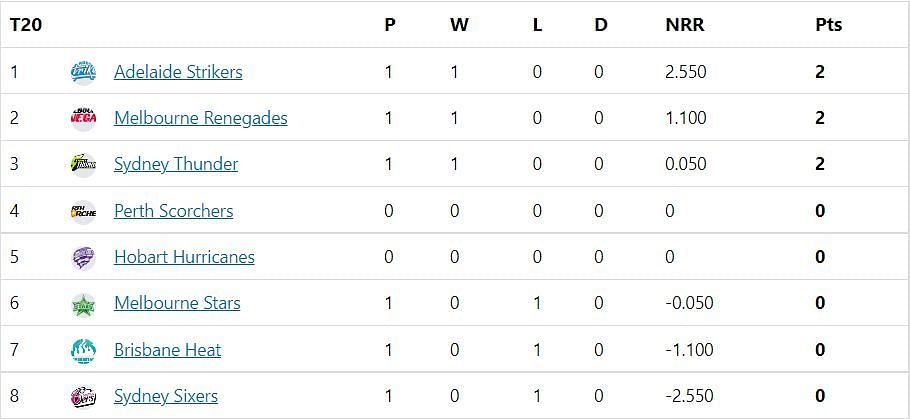Open the Perth Scorchers team link
910x419 pixels.
(x=174, y=211)
